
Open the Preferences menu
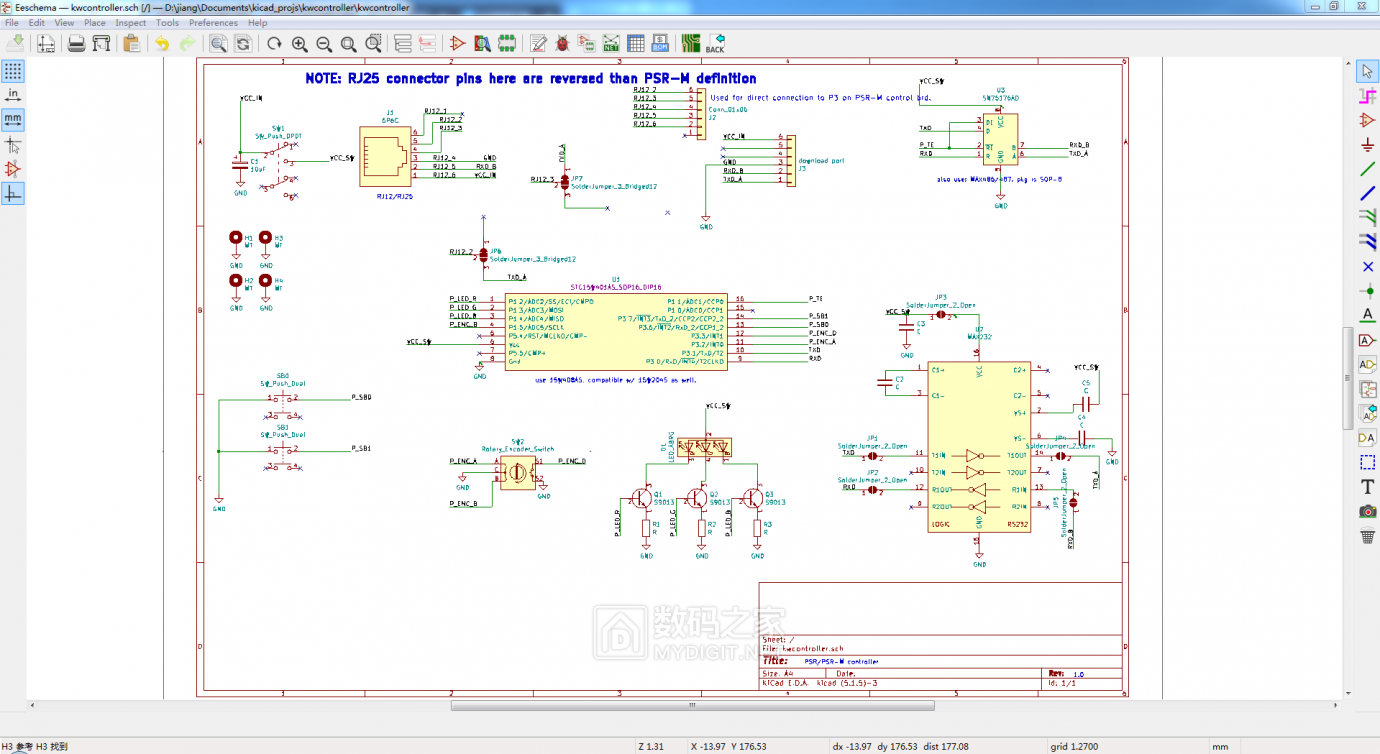click(x=214, y=22)
